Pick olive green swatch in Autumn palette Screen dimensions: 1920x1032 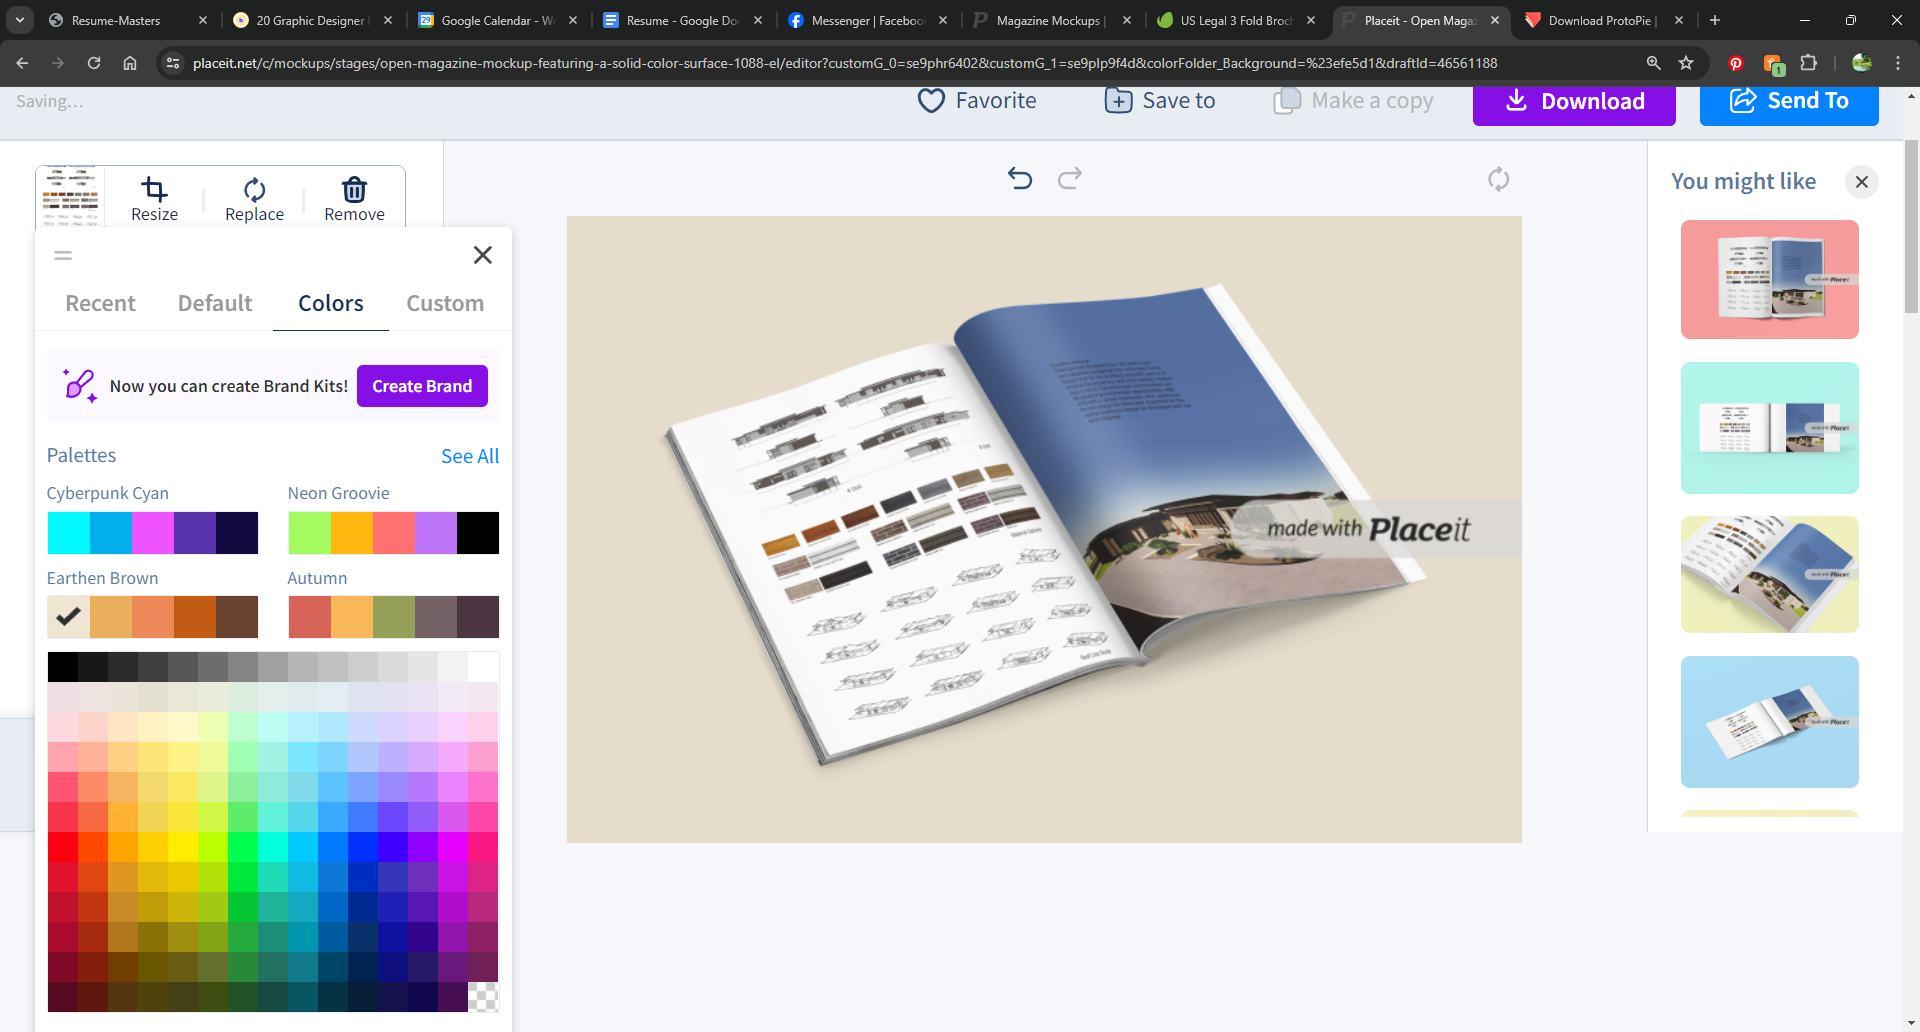tap(393, 617)
